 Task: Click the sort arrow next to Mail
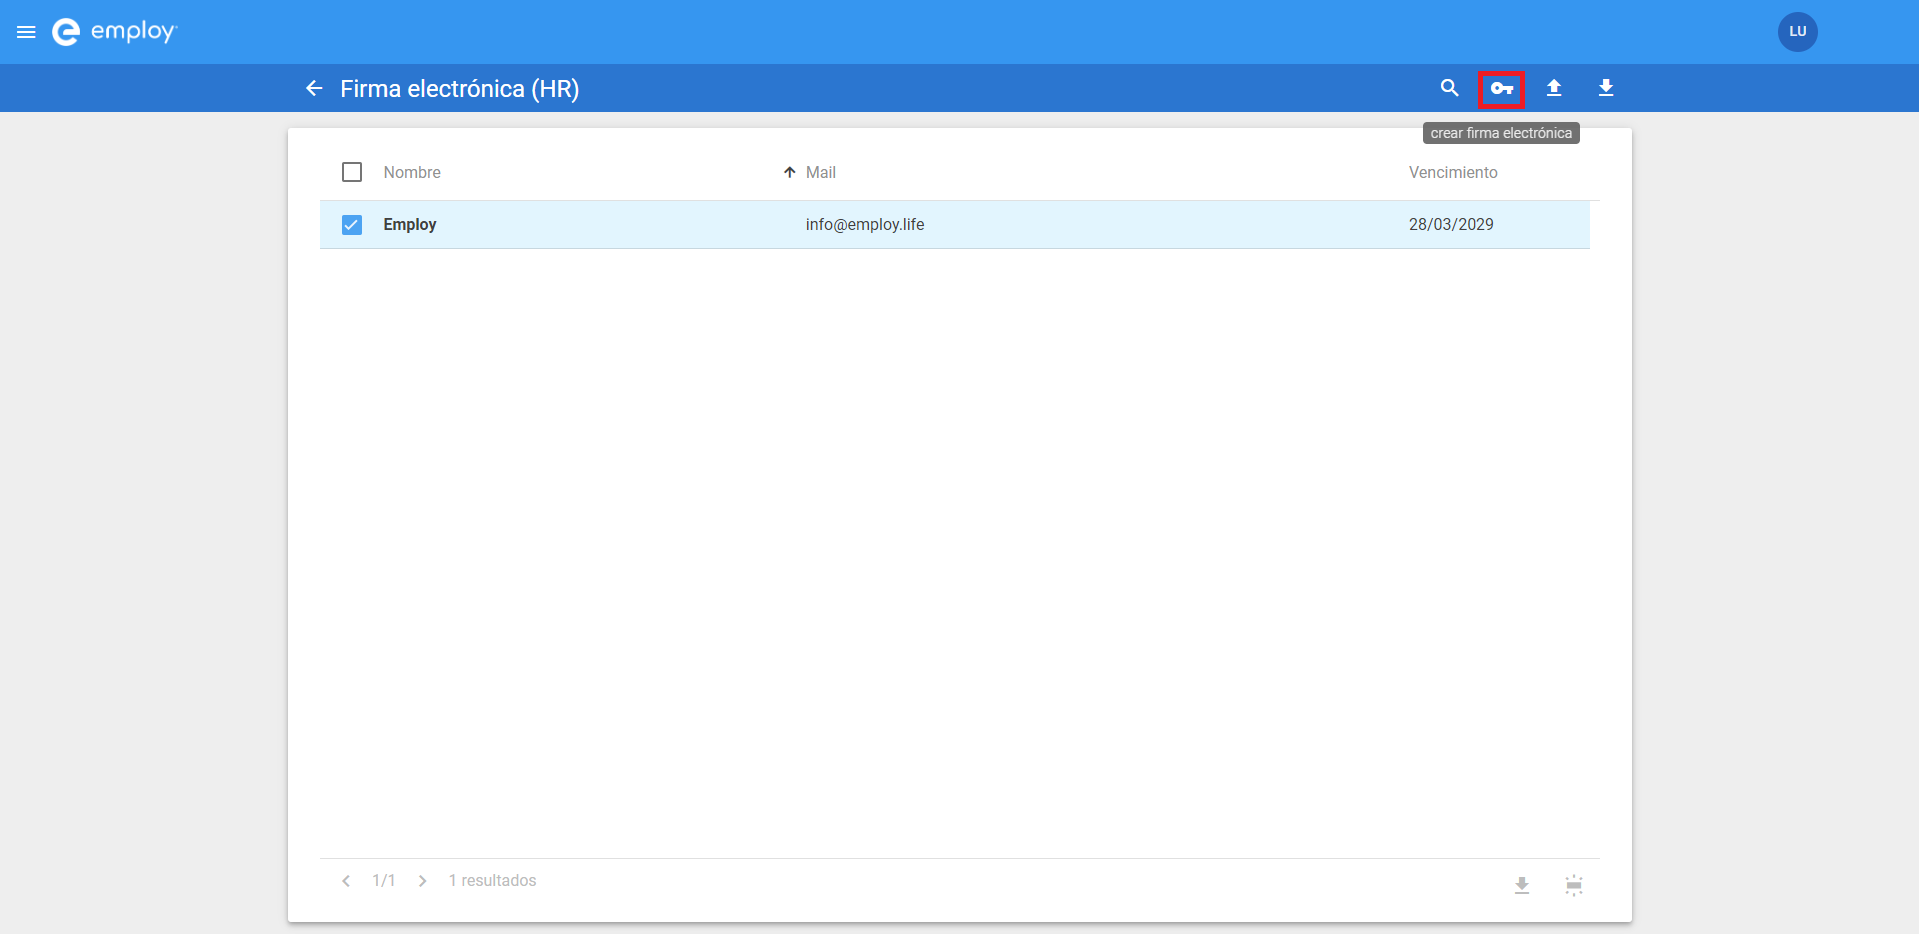pyautogui.click(x=790, y=172)
